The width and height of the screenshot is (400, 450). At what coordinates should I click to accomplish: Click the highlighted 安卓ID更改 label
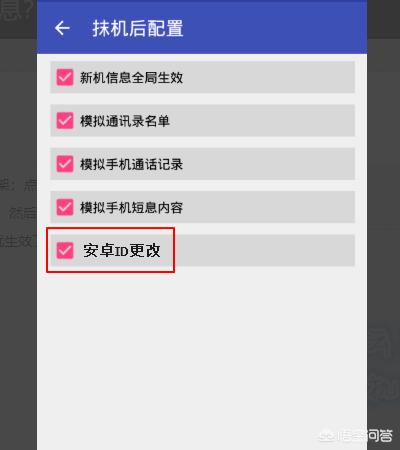point(122,250)
